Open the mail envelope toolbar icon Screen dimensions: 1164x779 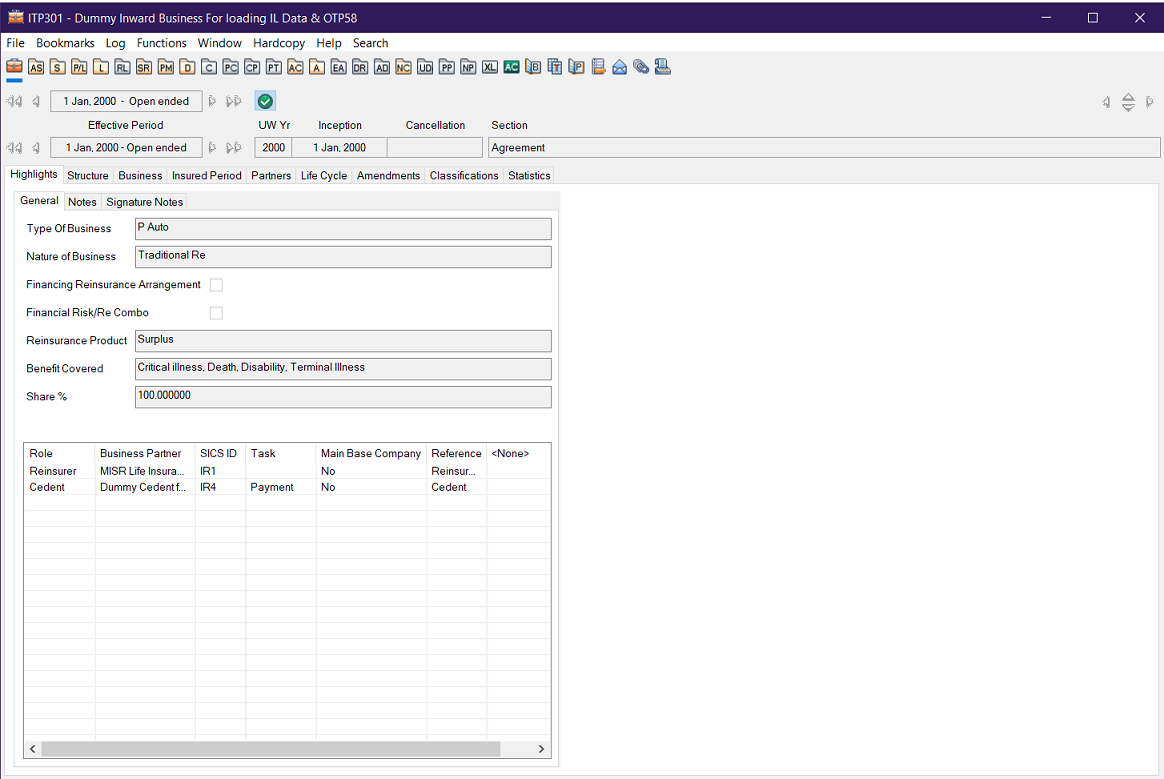[620, 66]
